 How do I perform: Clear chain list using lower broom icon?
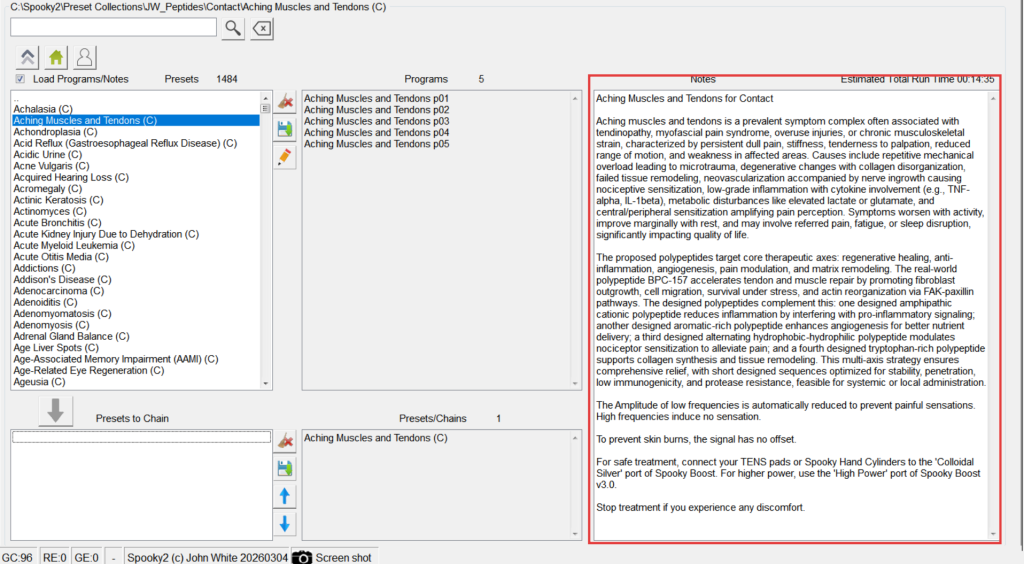pyautogui.click(x=285, y=441)
